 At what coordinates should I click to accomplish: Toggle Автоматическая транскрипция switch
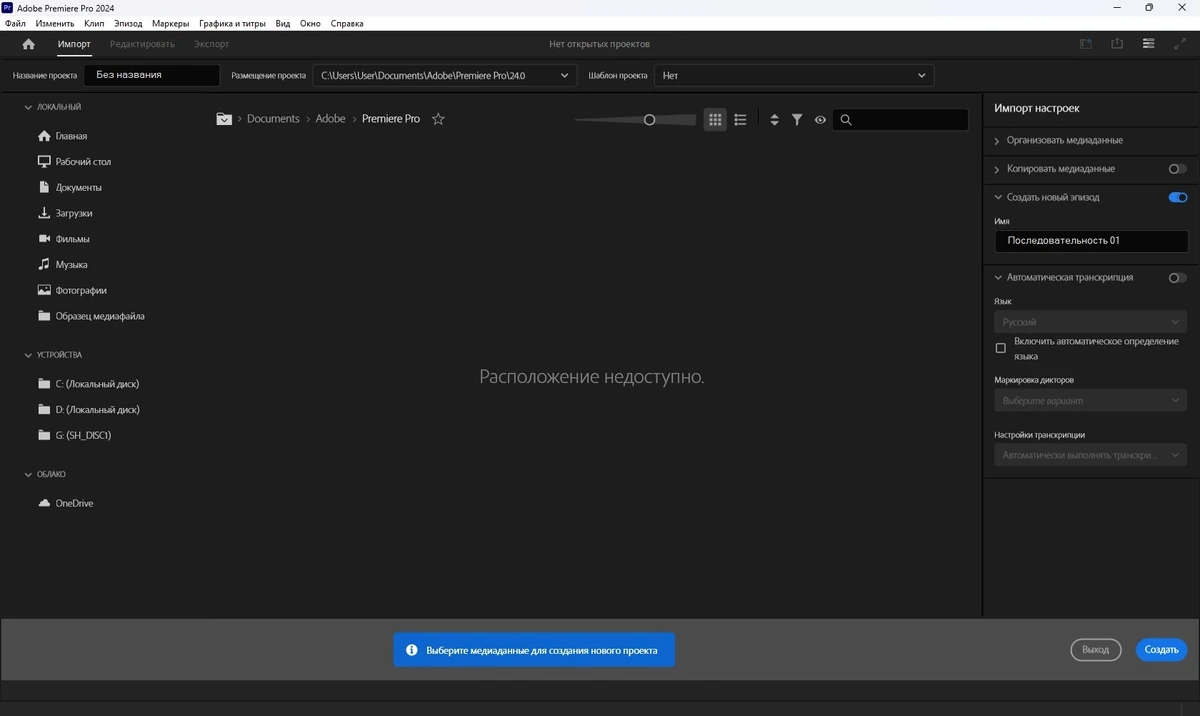pos(1178,278)
